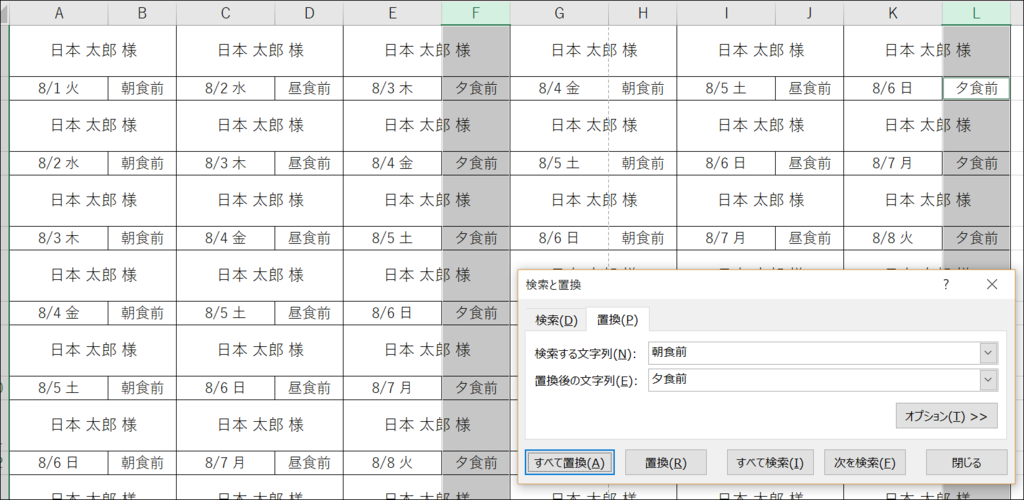Click 昼食前 cell next to 8/7 月 in column J
1024x500 pixels.
coord(809,238)
